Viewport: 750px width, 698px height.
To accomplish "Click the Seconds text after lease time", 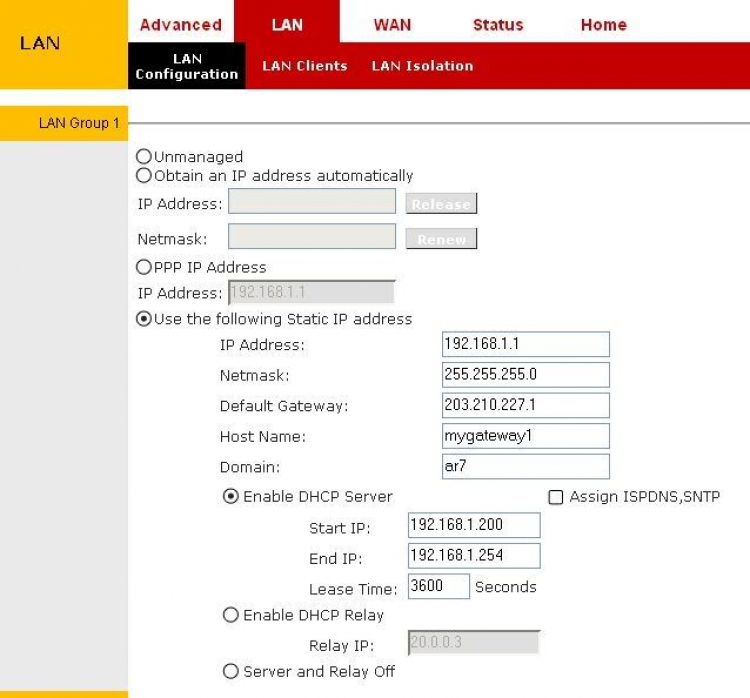I will click(x=506, y=587).
